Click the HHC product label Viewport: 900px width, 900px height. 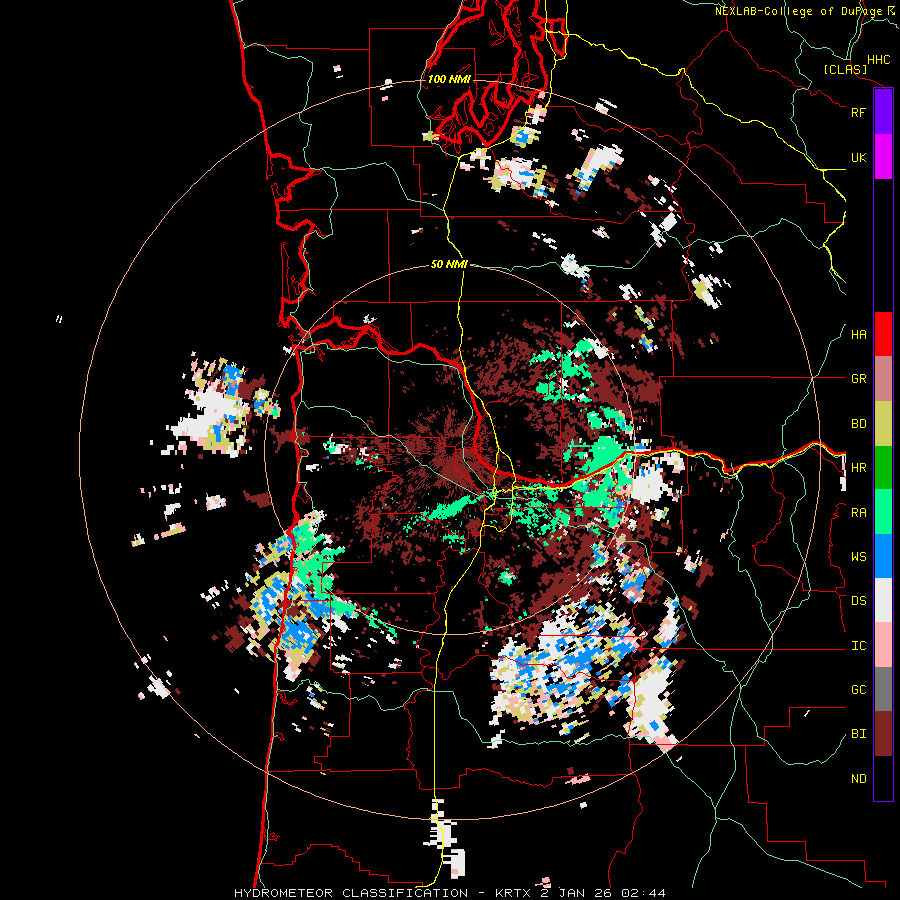point(879,60)
